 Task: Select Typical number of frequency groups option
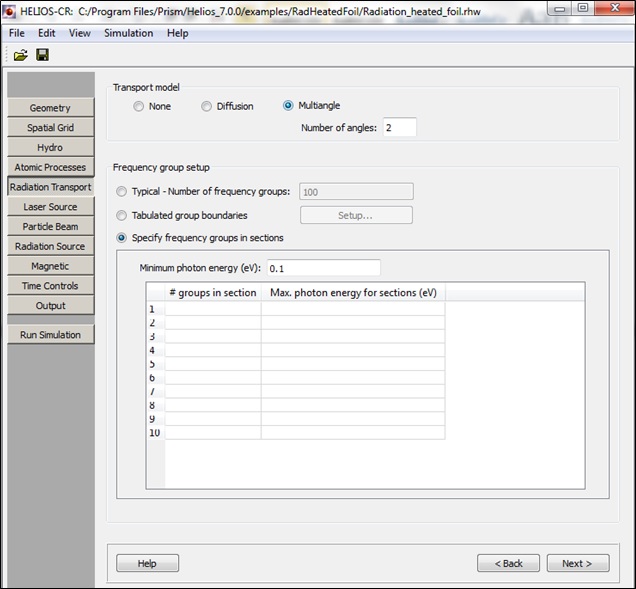coord(122,191)
